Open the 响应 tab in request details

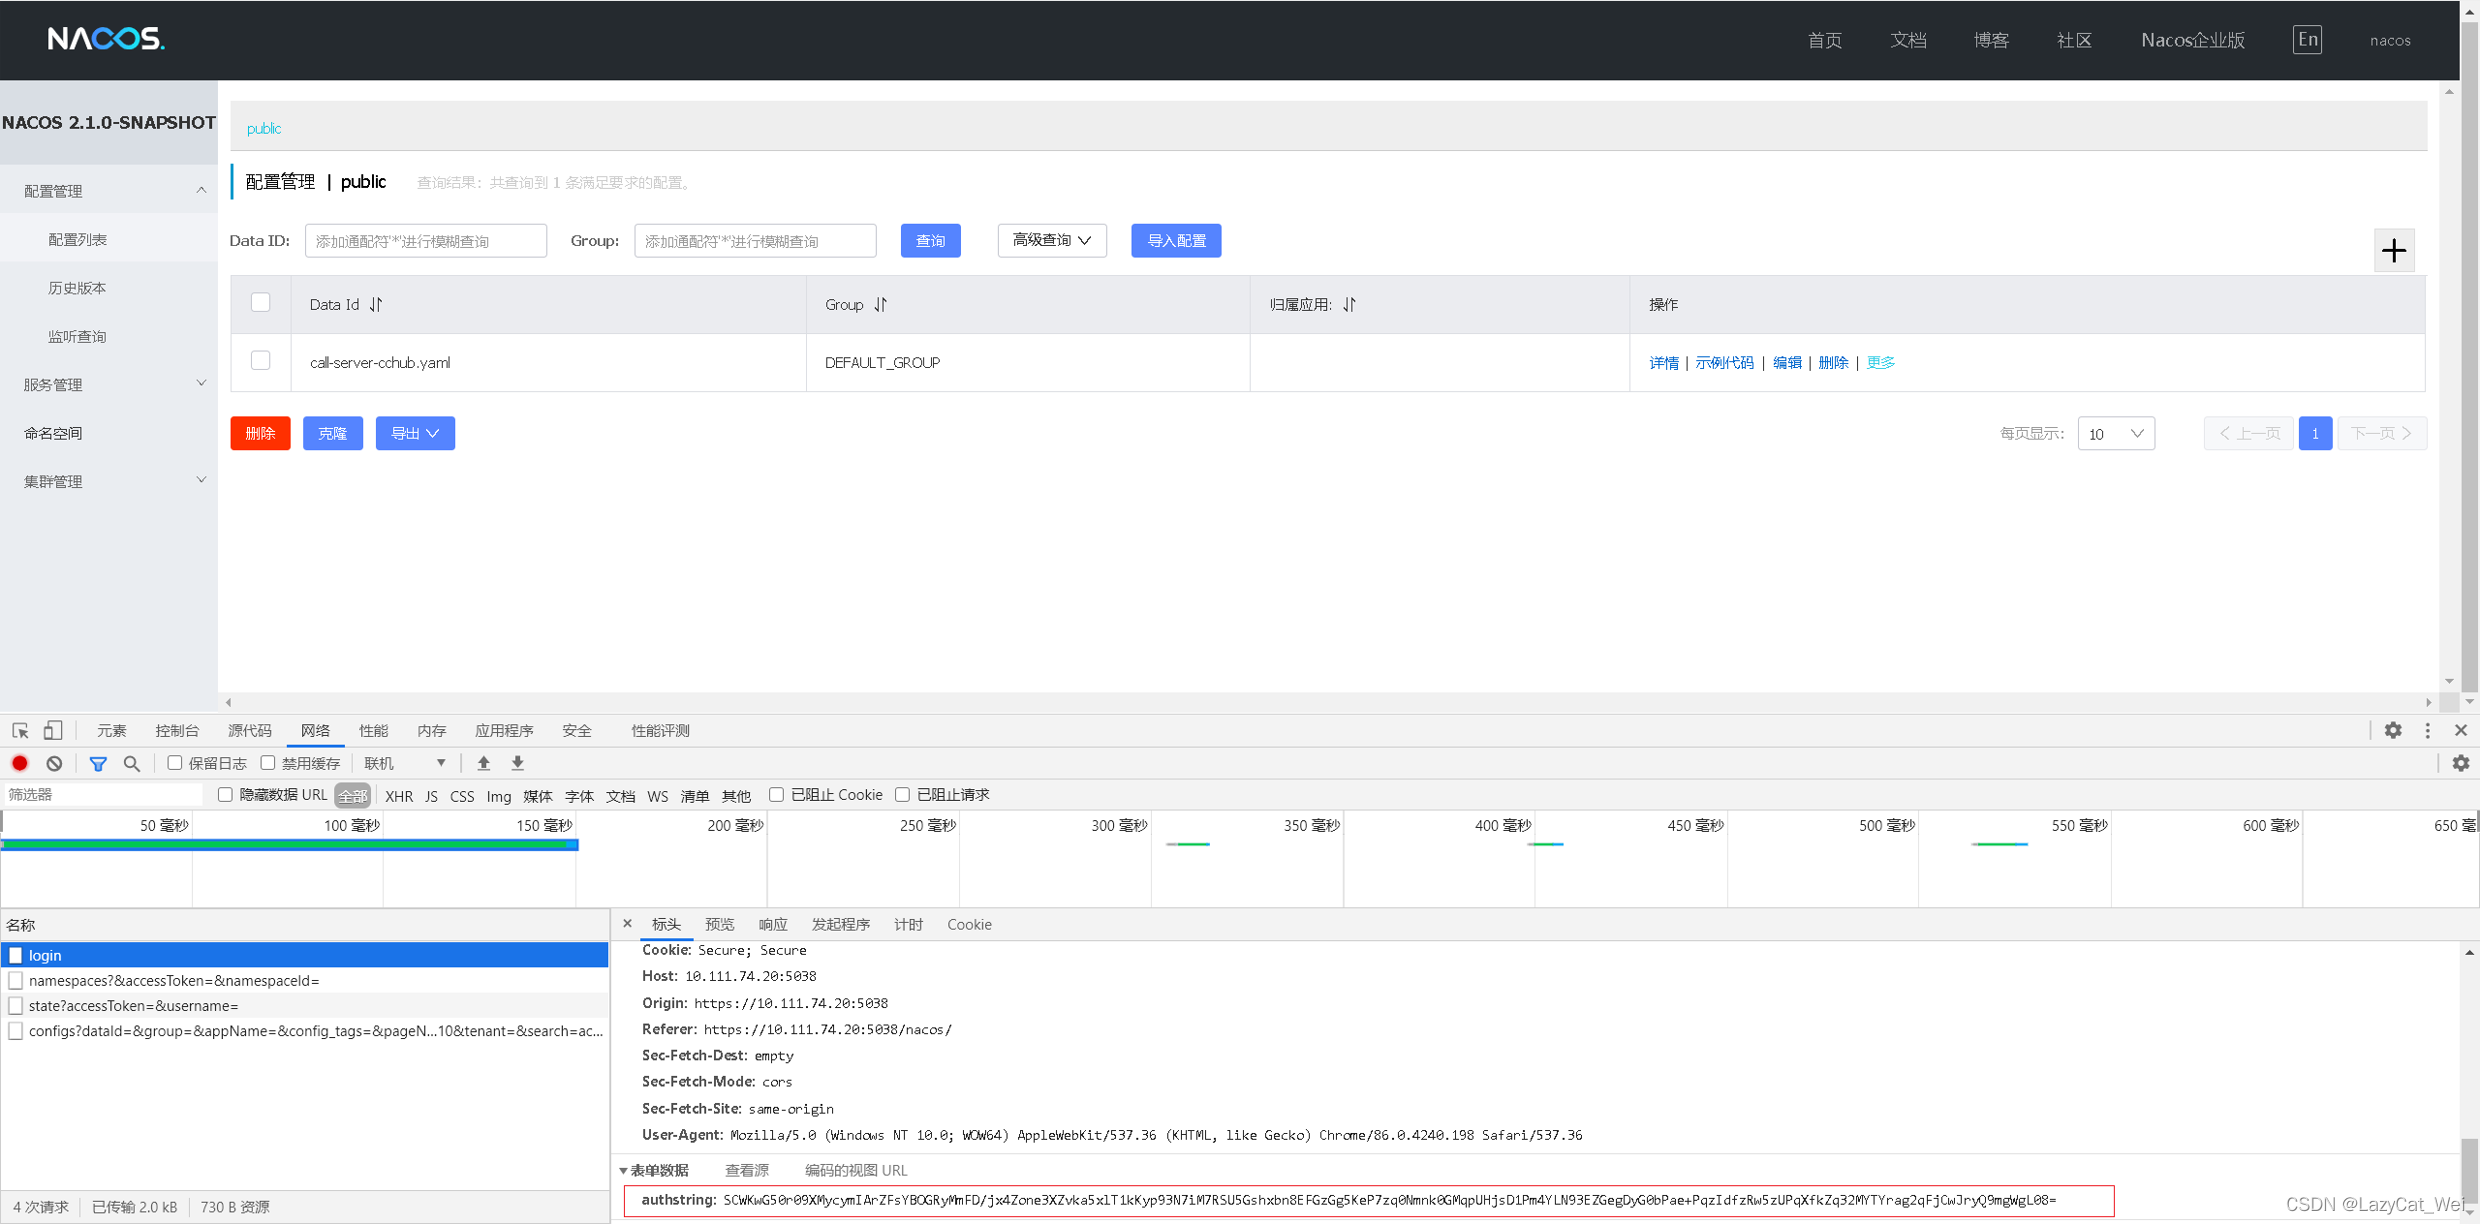[x=772, y=924]
